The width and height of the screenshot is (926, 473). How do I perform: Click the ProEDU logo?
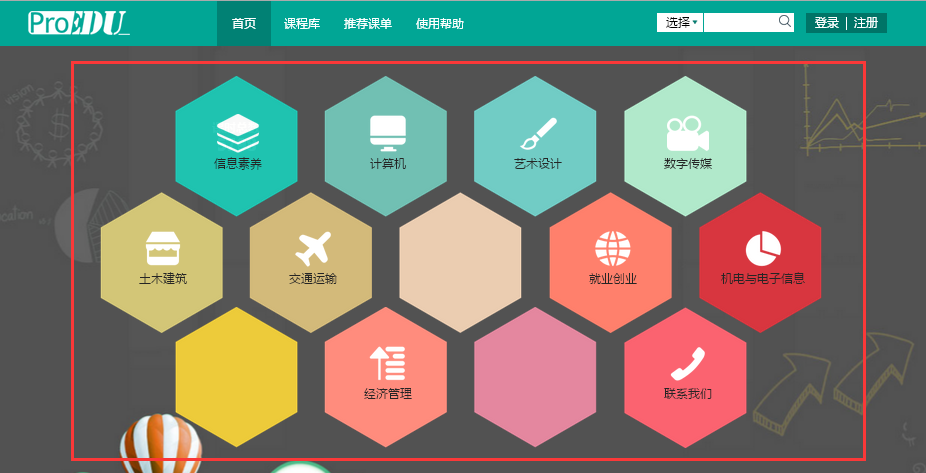point(79,23)
